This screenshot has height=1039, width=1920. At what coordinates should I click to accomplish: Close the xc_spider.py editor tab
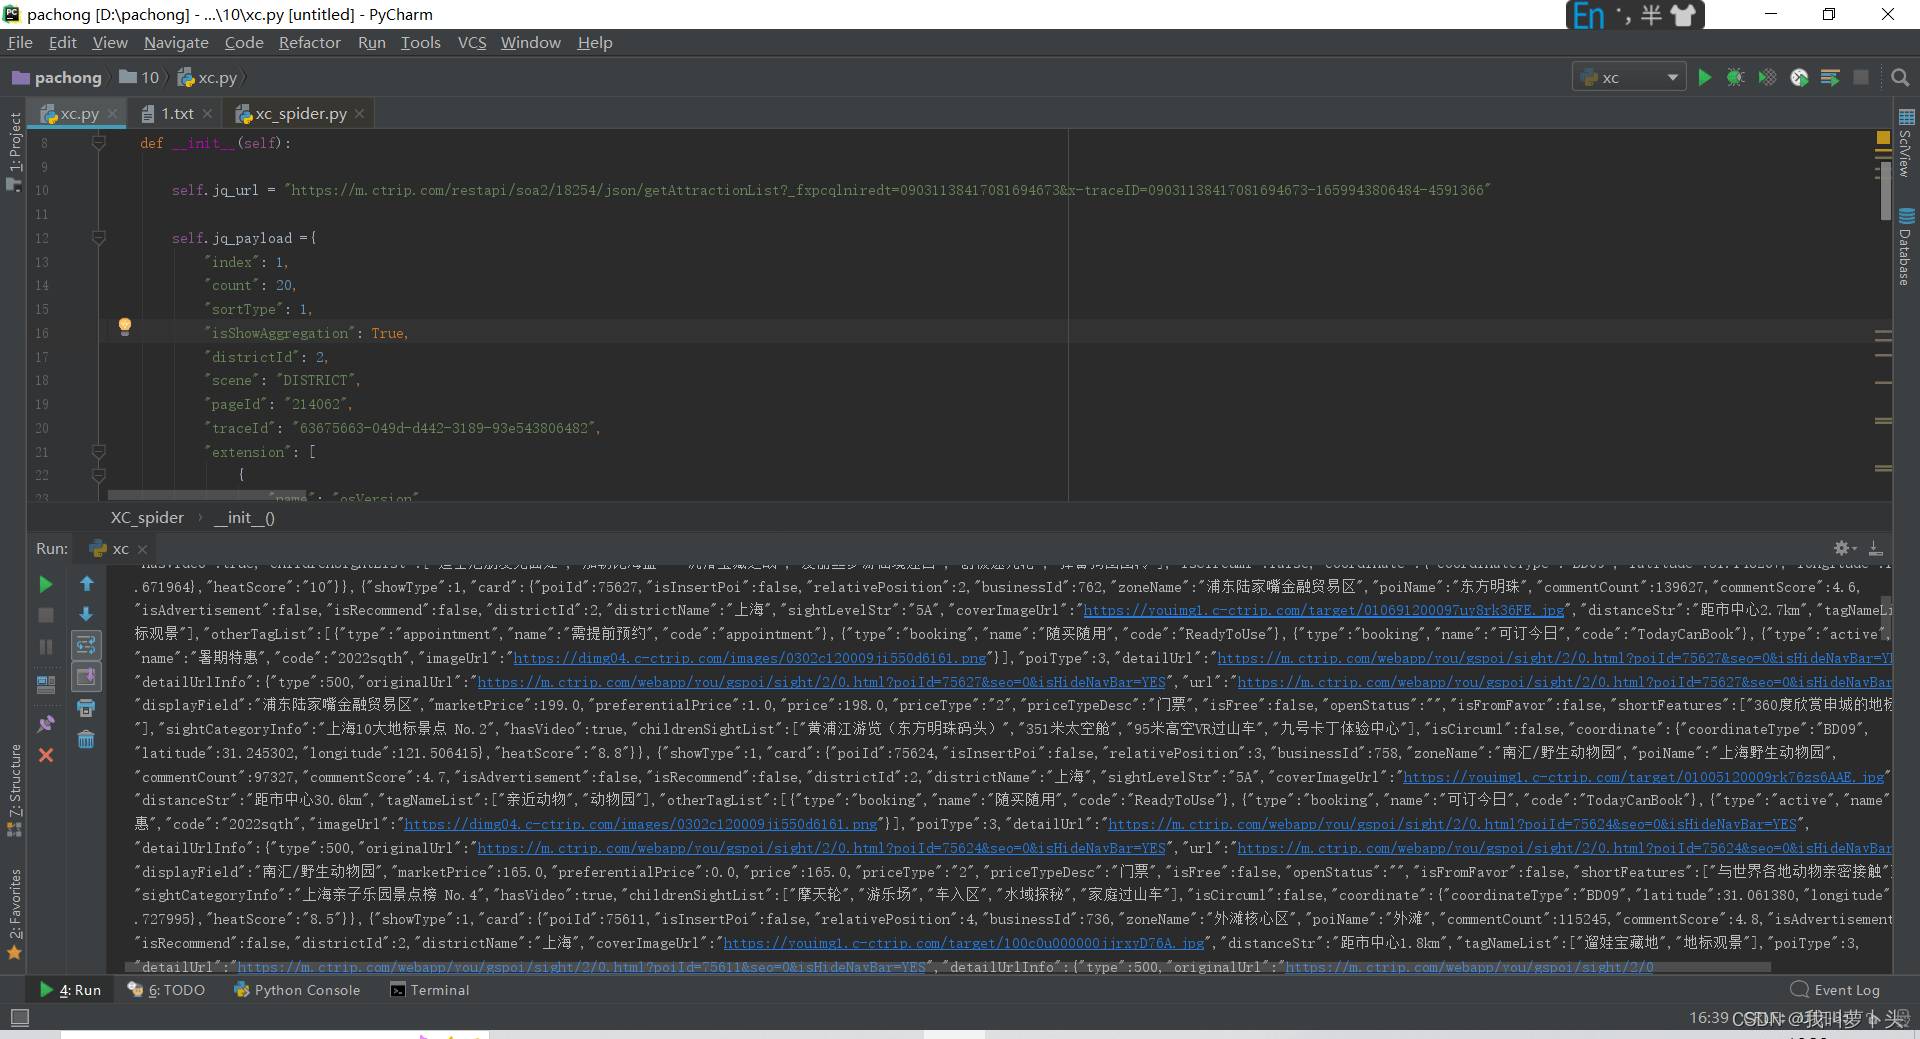point(359,114)
